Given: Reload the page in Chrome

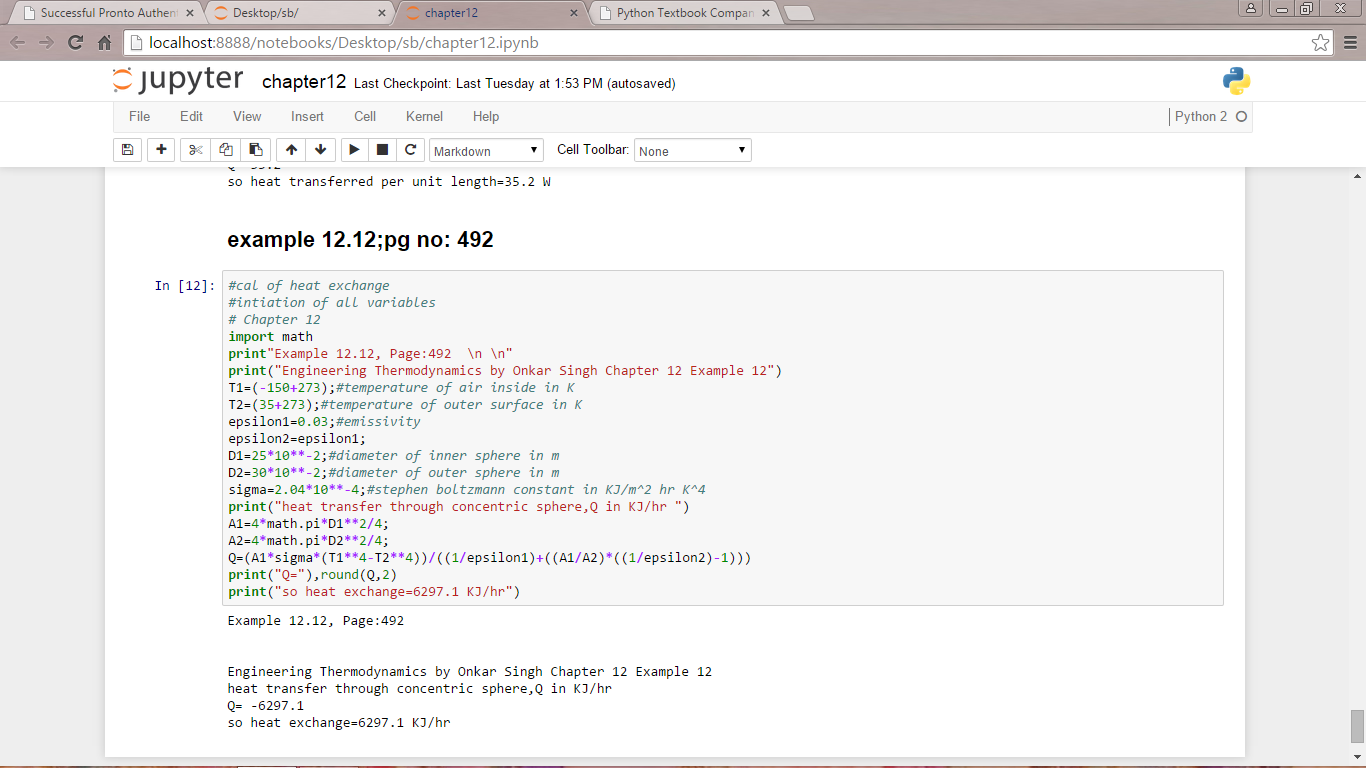Looking at the screenshot, I should [x=75, y=43].
